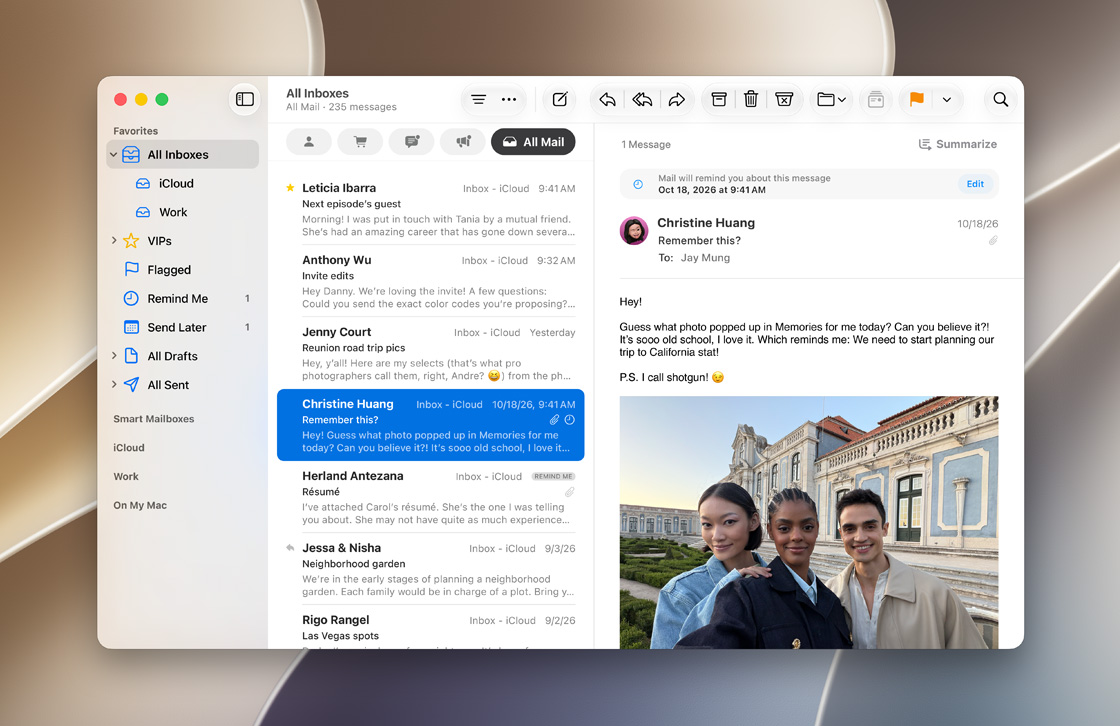Flag the message with orange flag
This screenshot has width=1120, height=726.
[x=916, y=99]
